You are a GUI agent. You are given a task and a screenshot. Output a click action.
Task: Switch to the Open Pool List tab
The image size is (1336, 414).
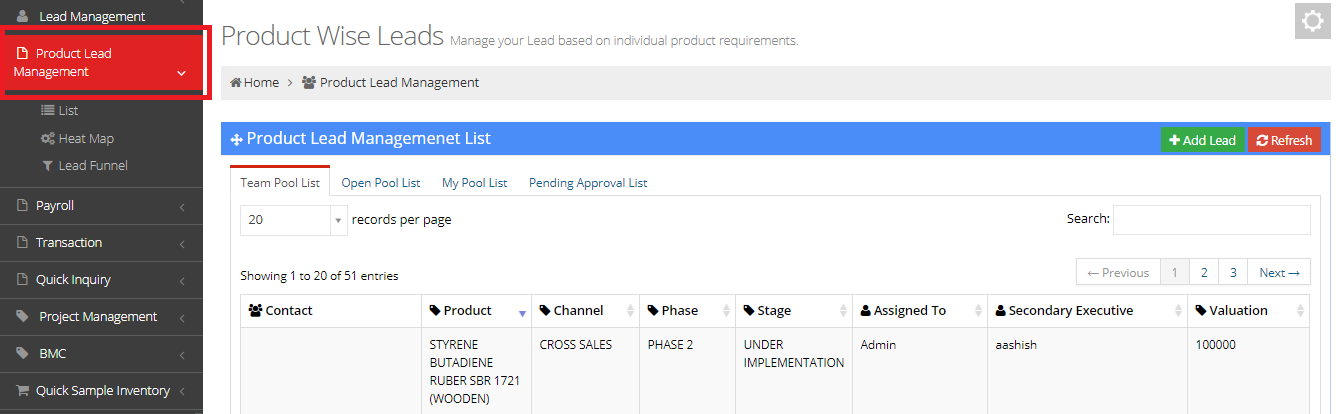(380, 183)
